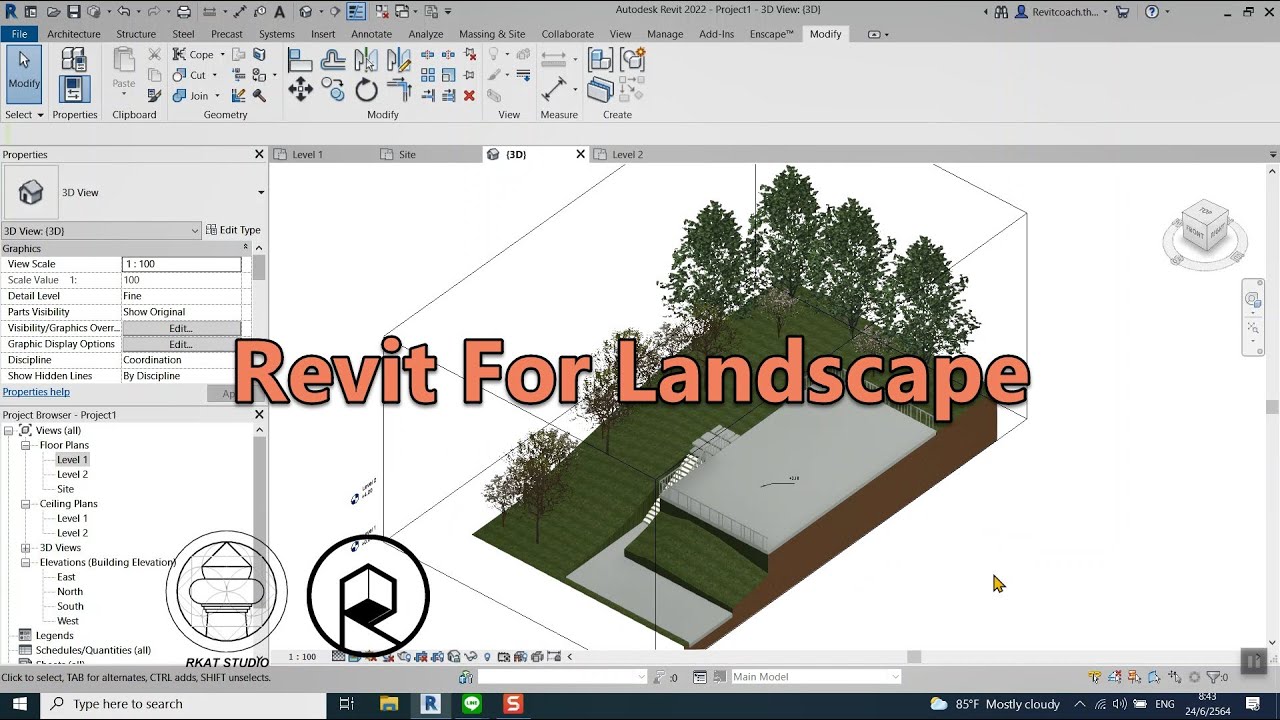Open the File menu
The height and width of the screenshot is (720, 1280).
tap(19, 34)
